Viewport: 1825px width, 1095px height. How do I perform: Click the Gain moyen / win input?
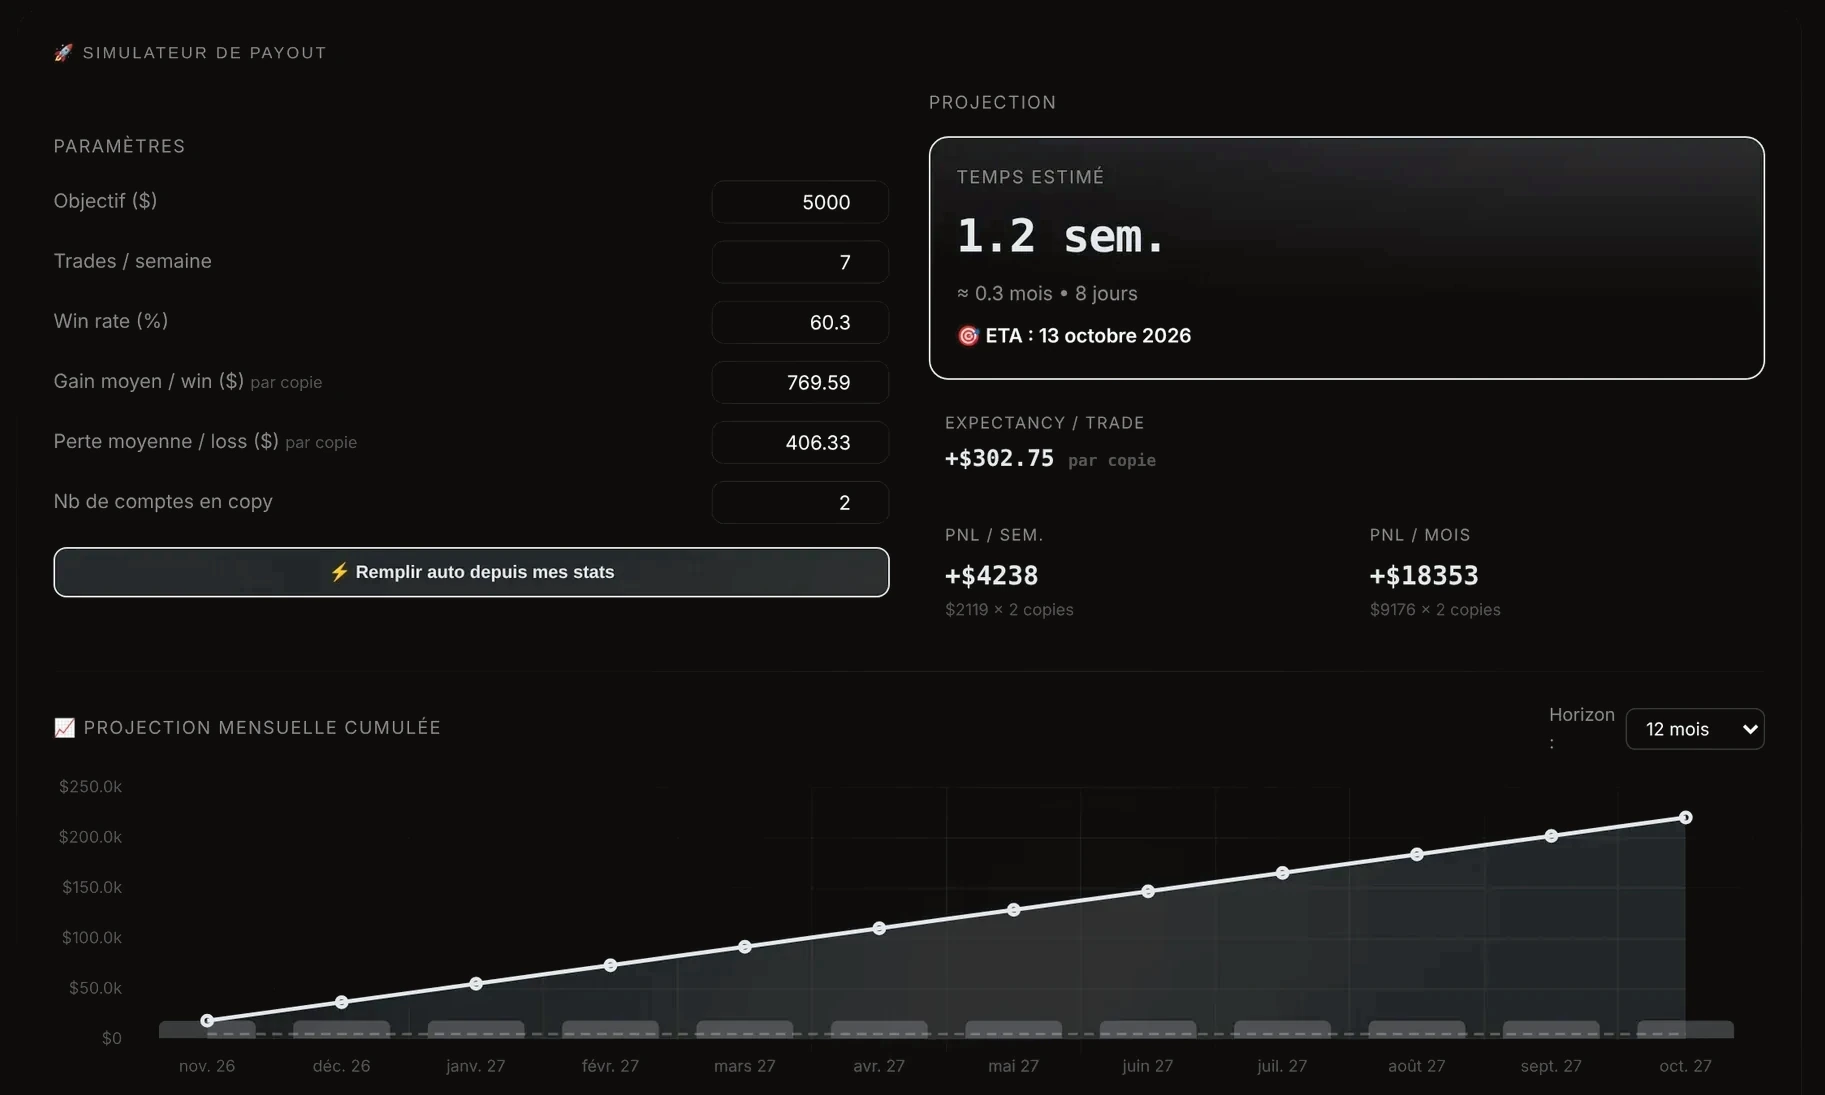(800, 382)
